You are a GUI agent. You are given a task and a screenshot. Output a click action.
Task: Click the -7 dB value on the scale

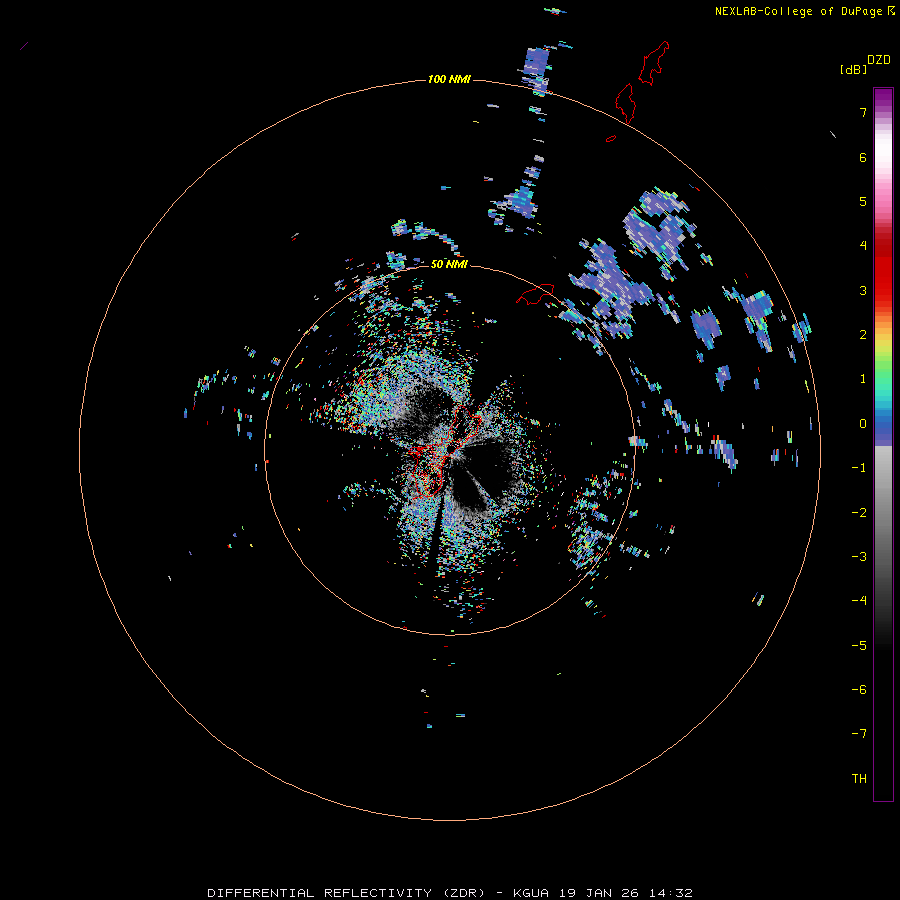859,734
